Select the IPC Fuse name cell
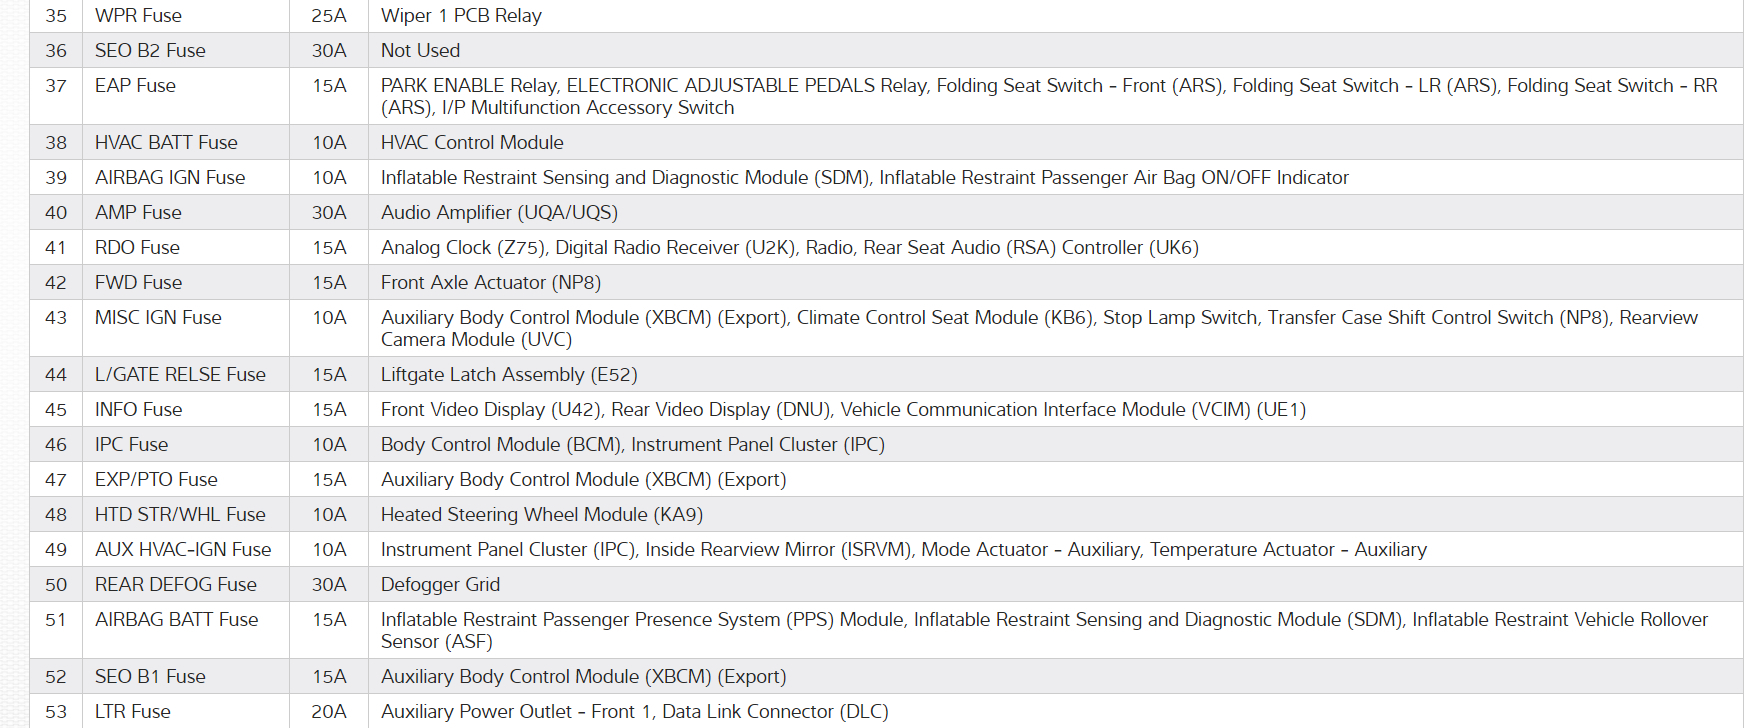This screenshot has width=1744, height=728. (x=131, y=445)
